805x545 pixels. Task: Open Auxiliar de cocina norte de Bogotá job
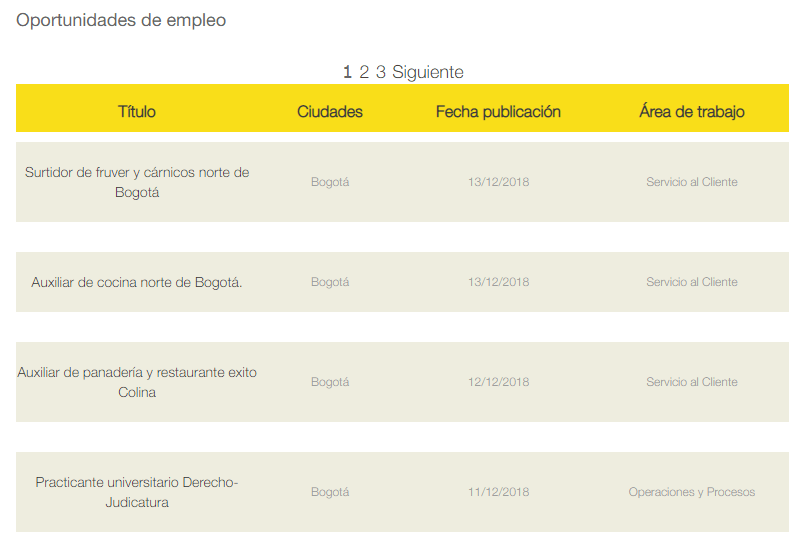137,282
